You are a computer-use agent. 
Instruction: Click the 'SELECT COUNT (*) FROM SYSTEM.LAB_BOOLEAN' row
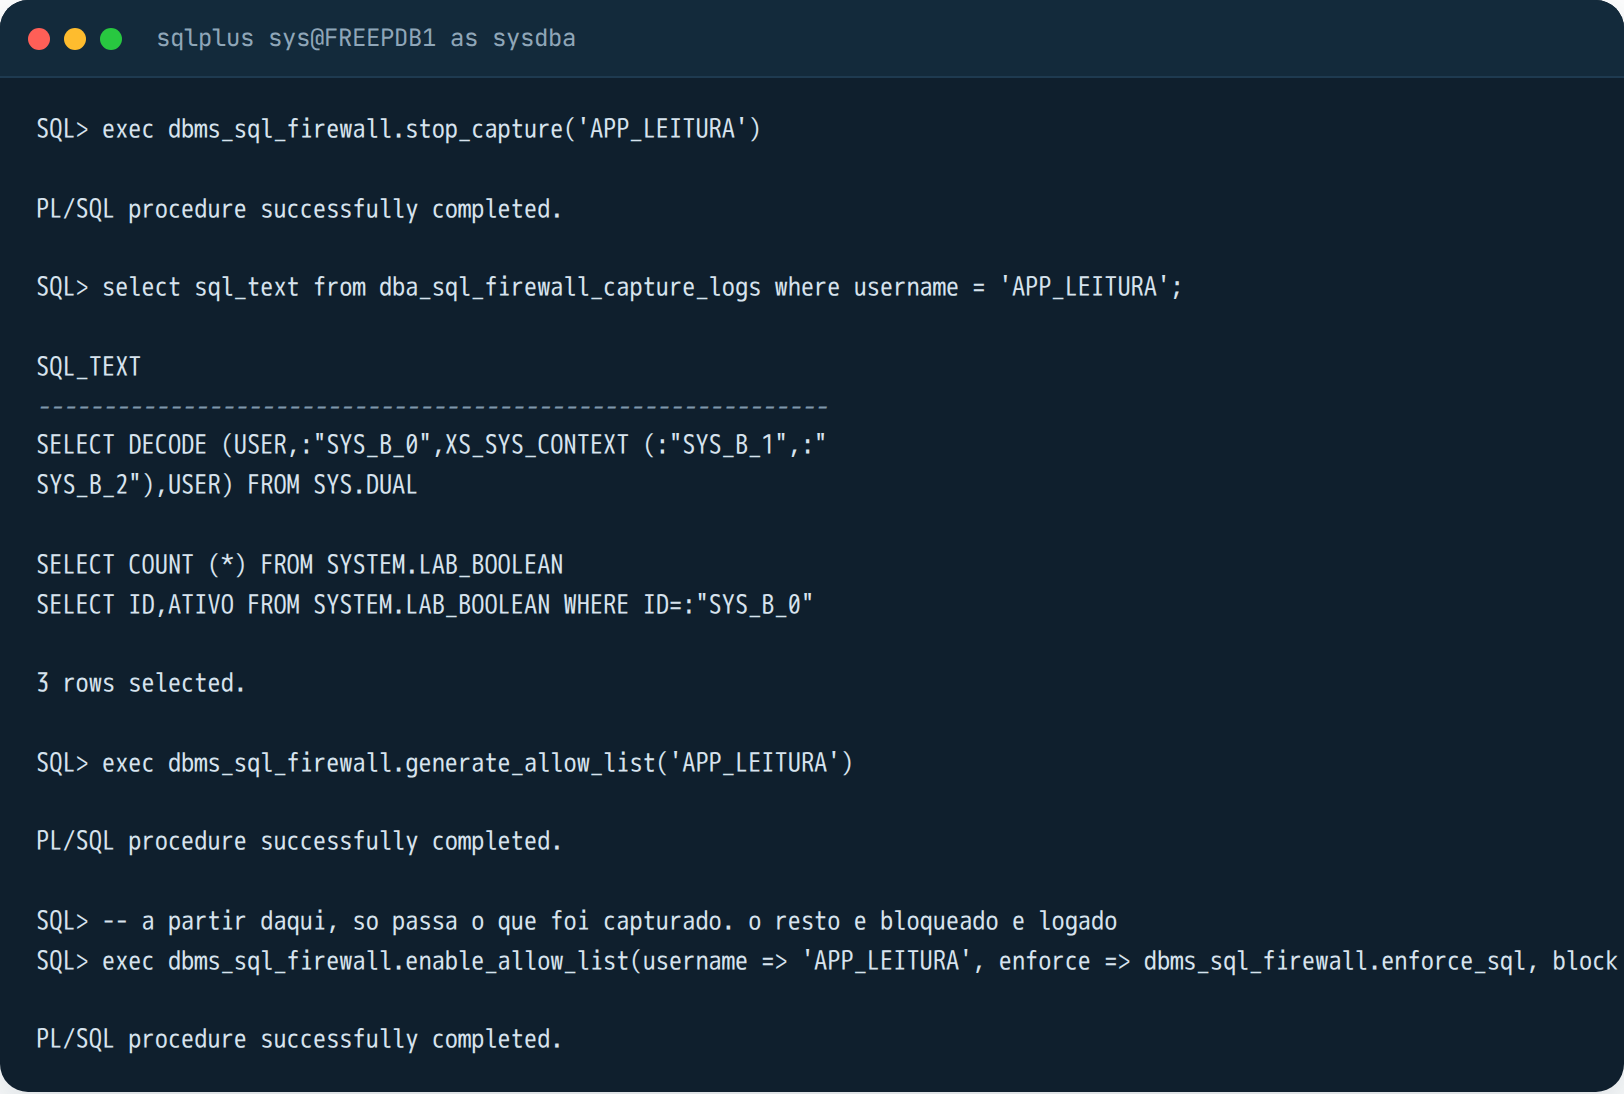[x=300, y=565]
